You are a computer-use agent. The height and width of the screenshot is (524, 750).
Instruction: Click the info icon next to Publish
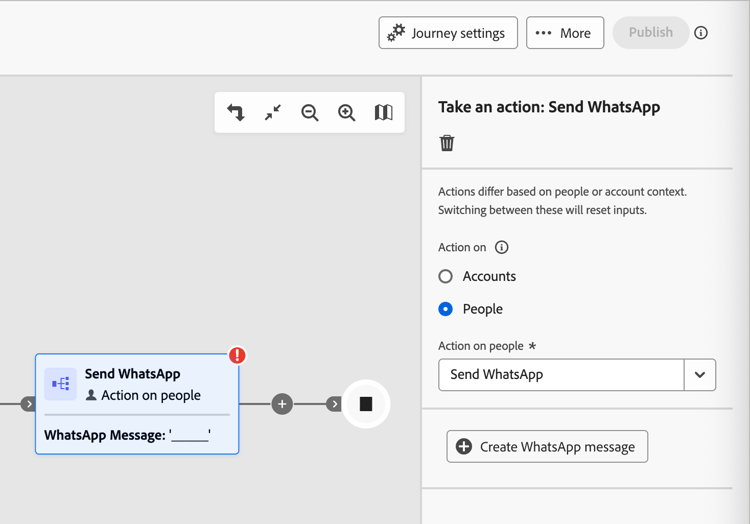(701, 33)
